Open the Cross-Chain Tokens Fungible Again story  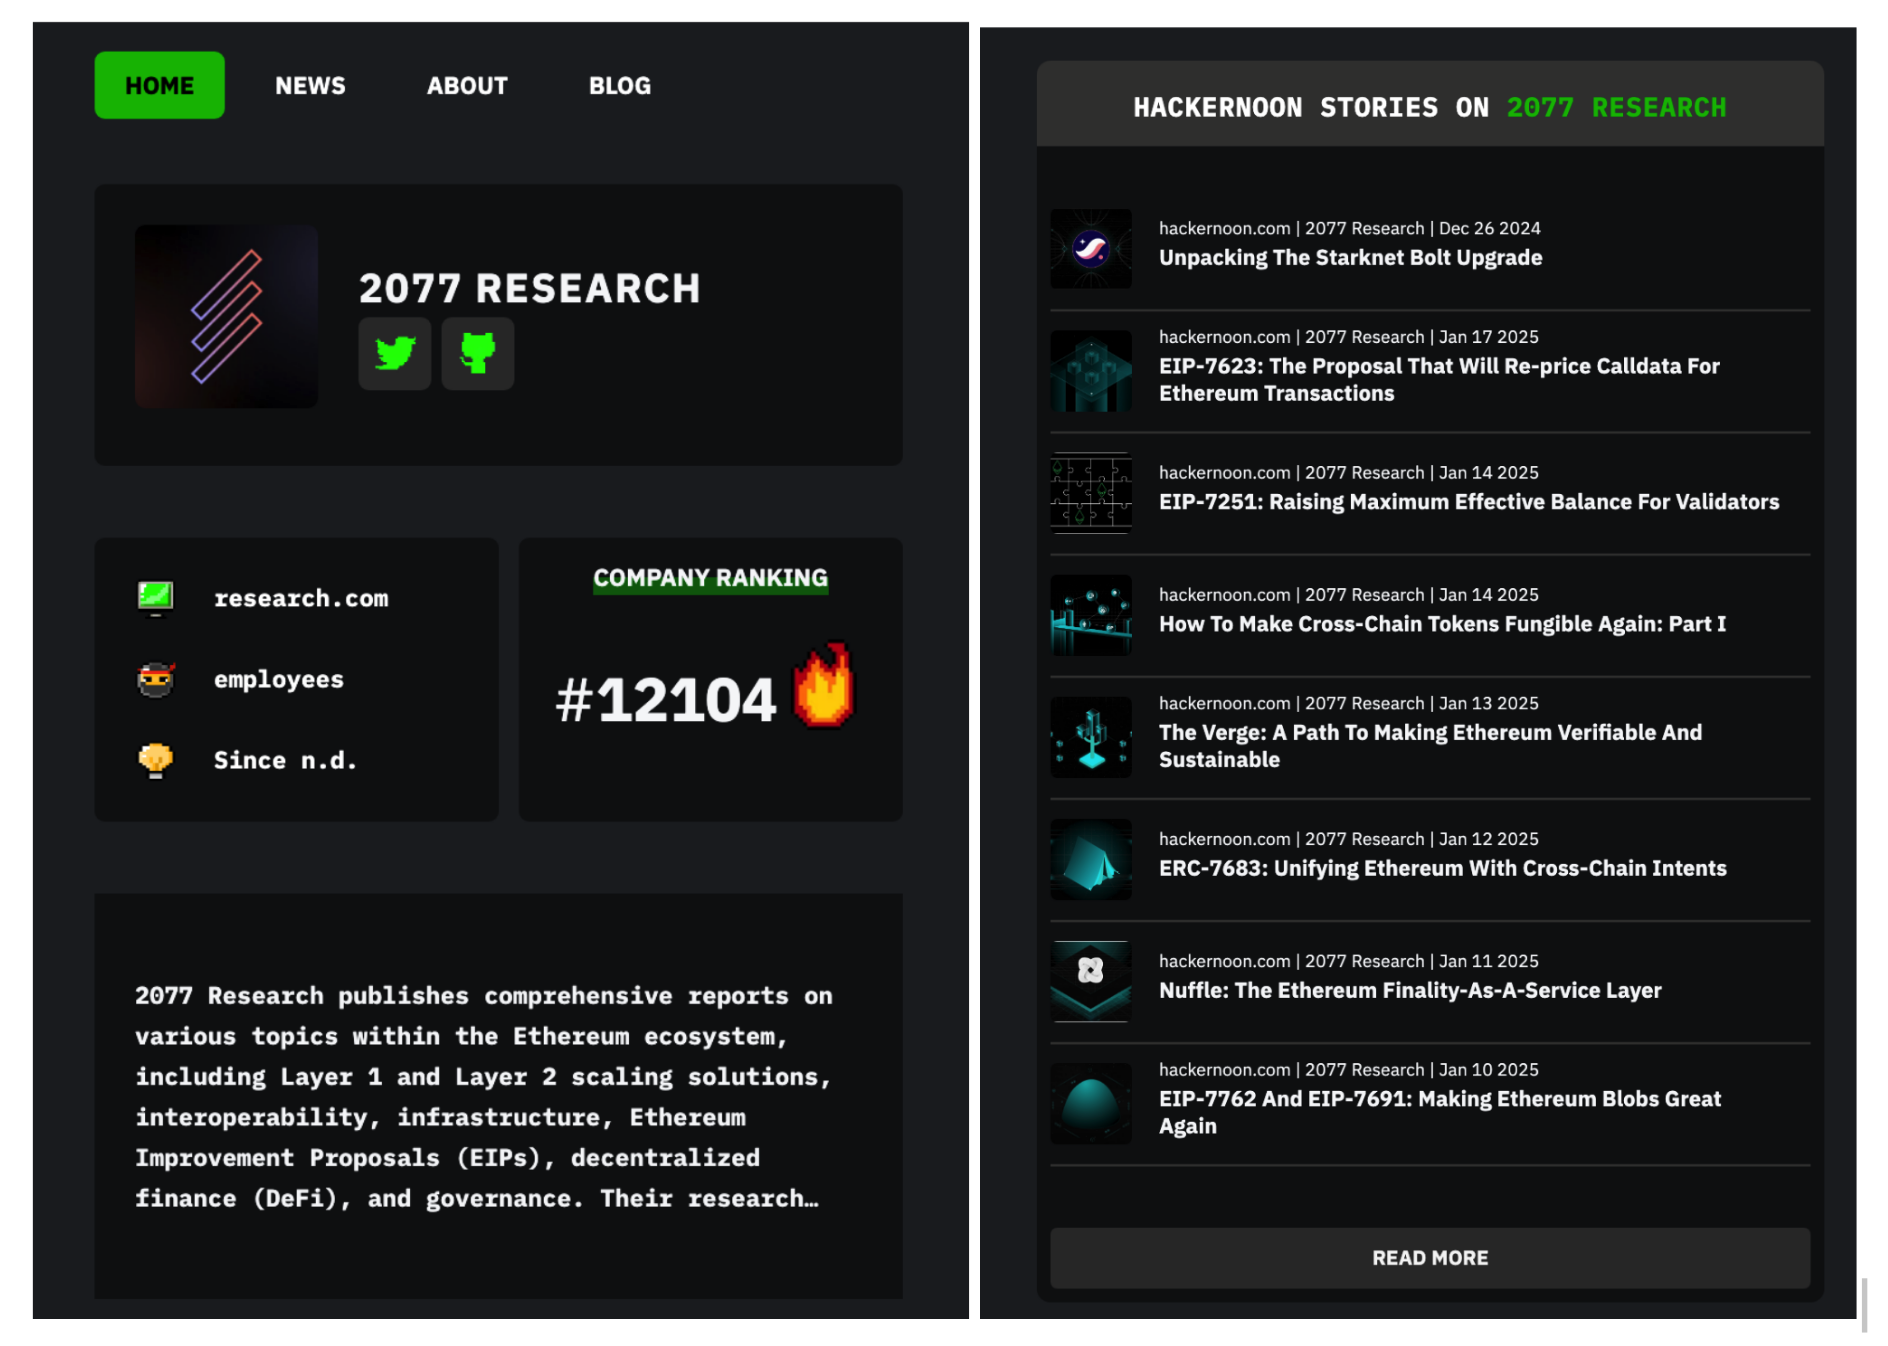[1442, 623]
